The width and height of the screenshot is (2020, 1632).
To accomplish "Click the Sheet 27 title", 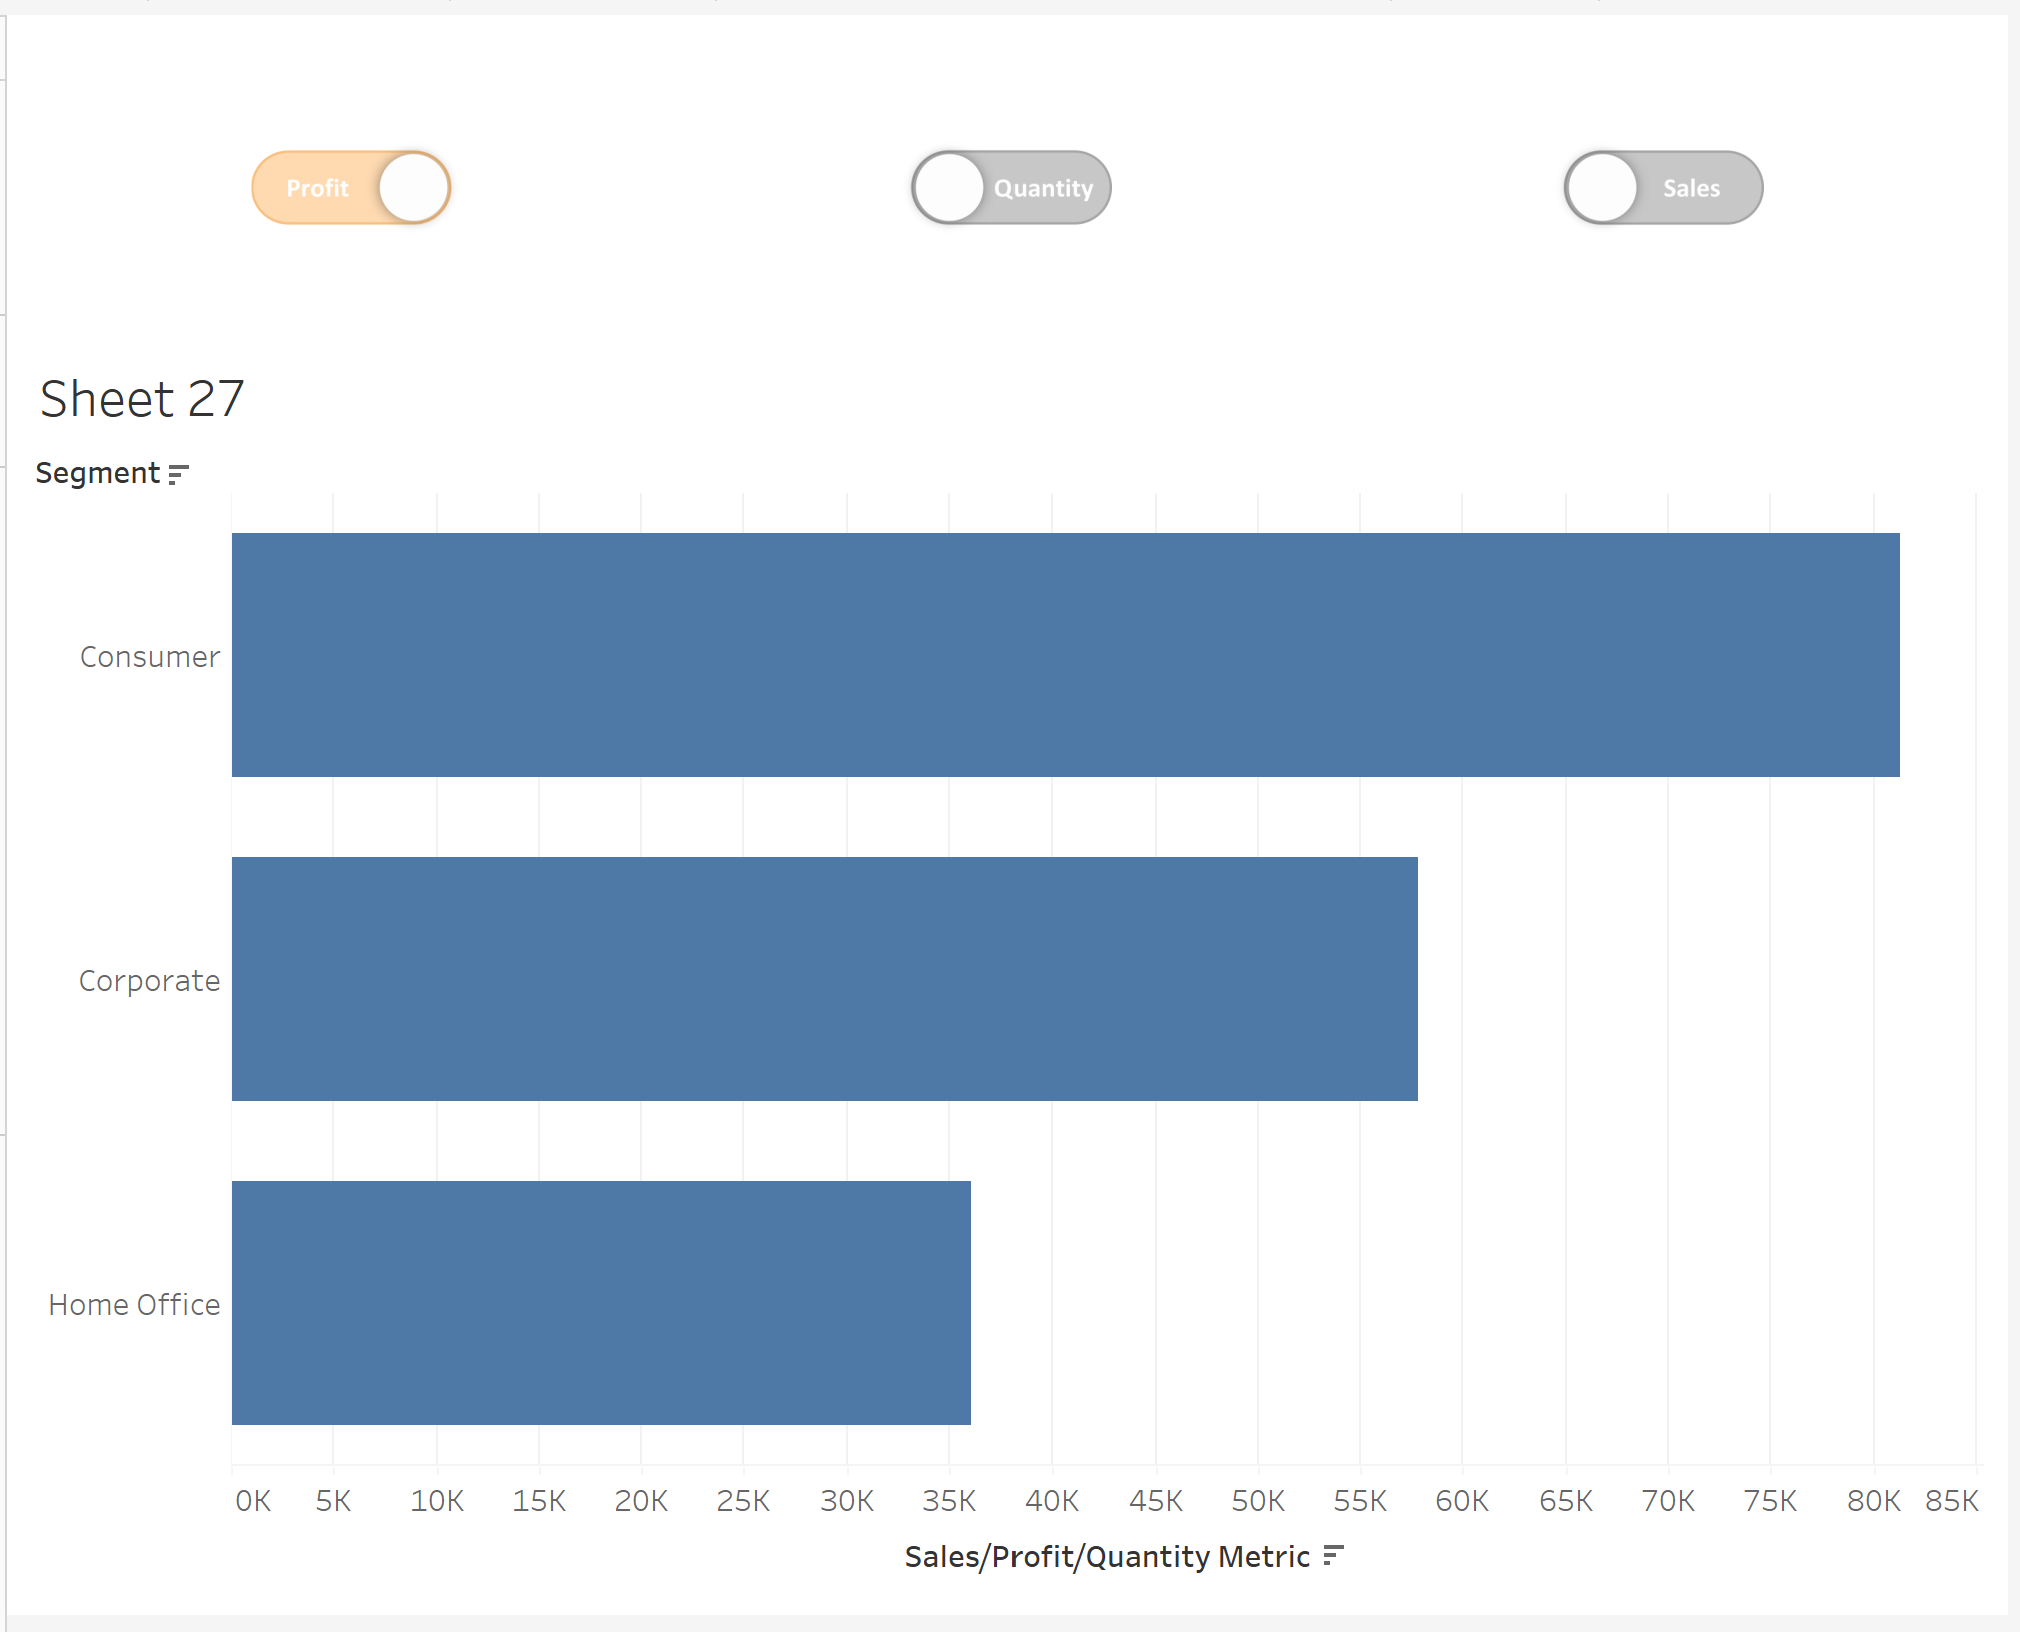I will (142, 399).
